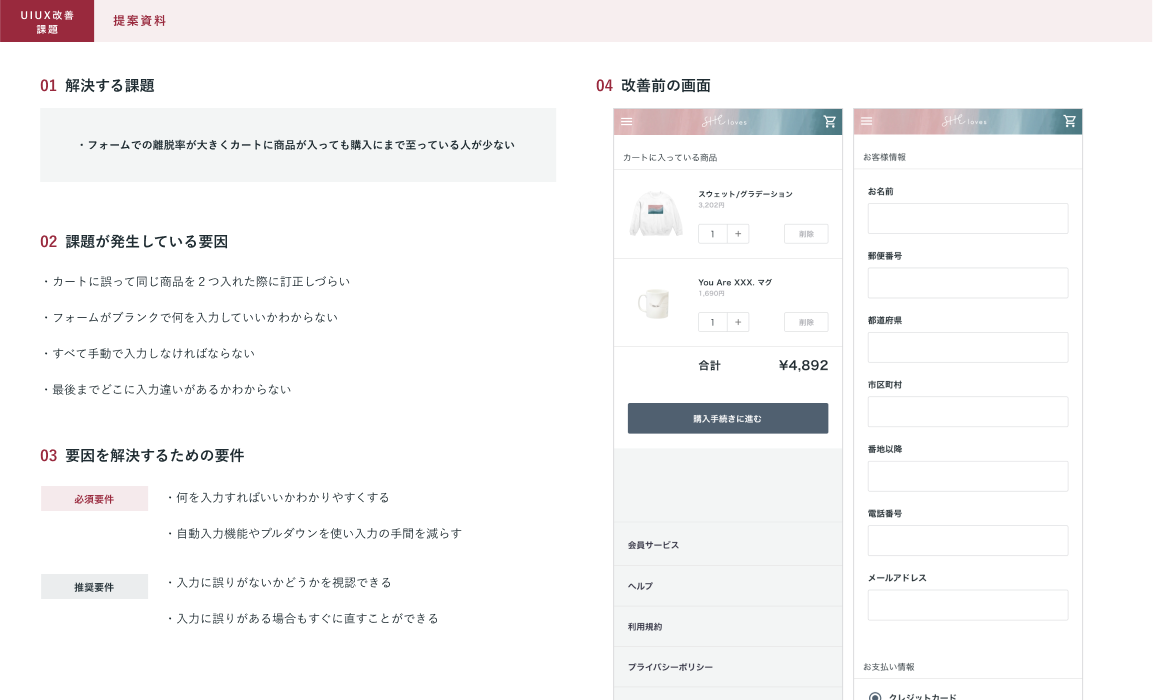Click the 購入手続きに進む button
The height and width of the screenshot is (700, 1153).
pyautogui.click(x=727, y=418)
